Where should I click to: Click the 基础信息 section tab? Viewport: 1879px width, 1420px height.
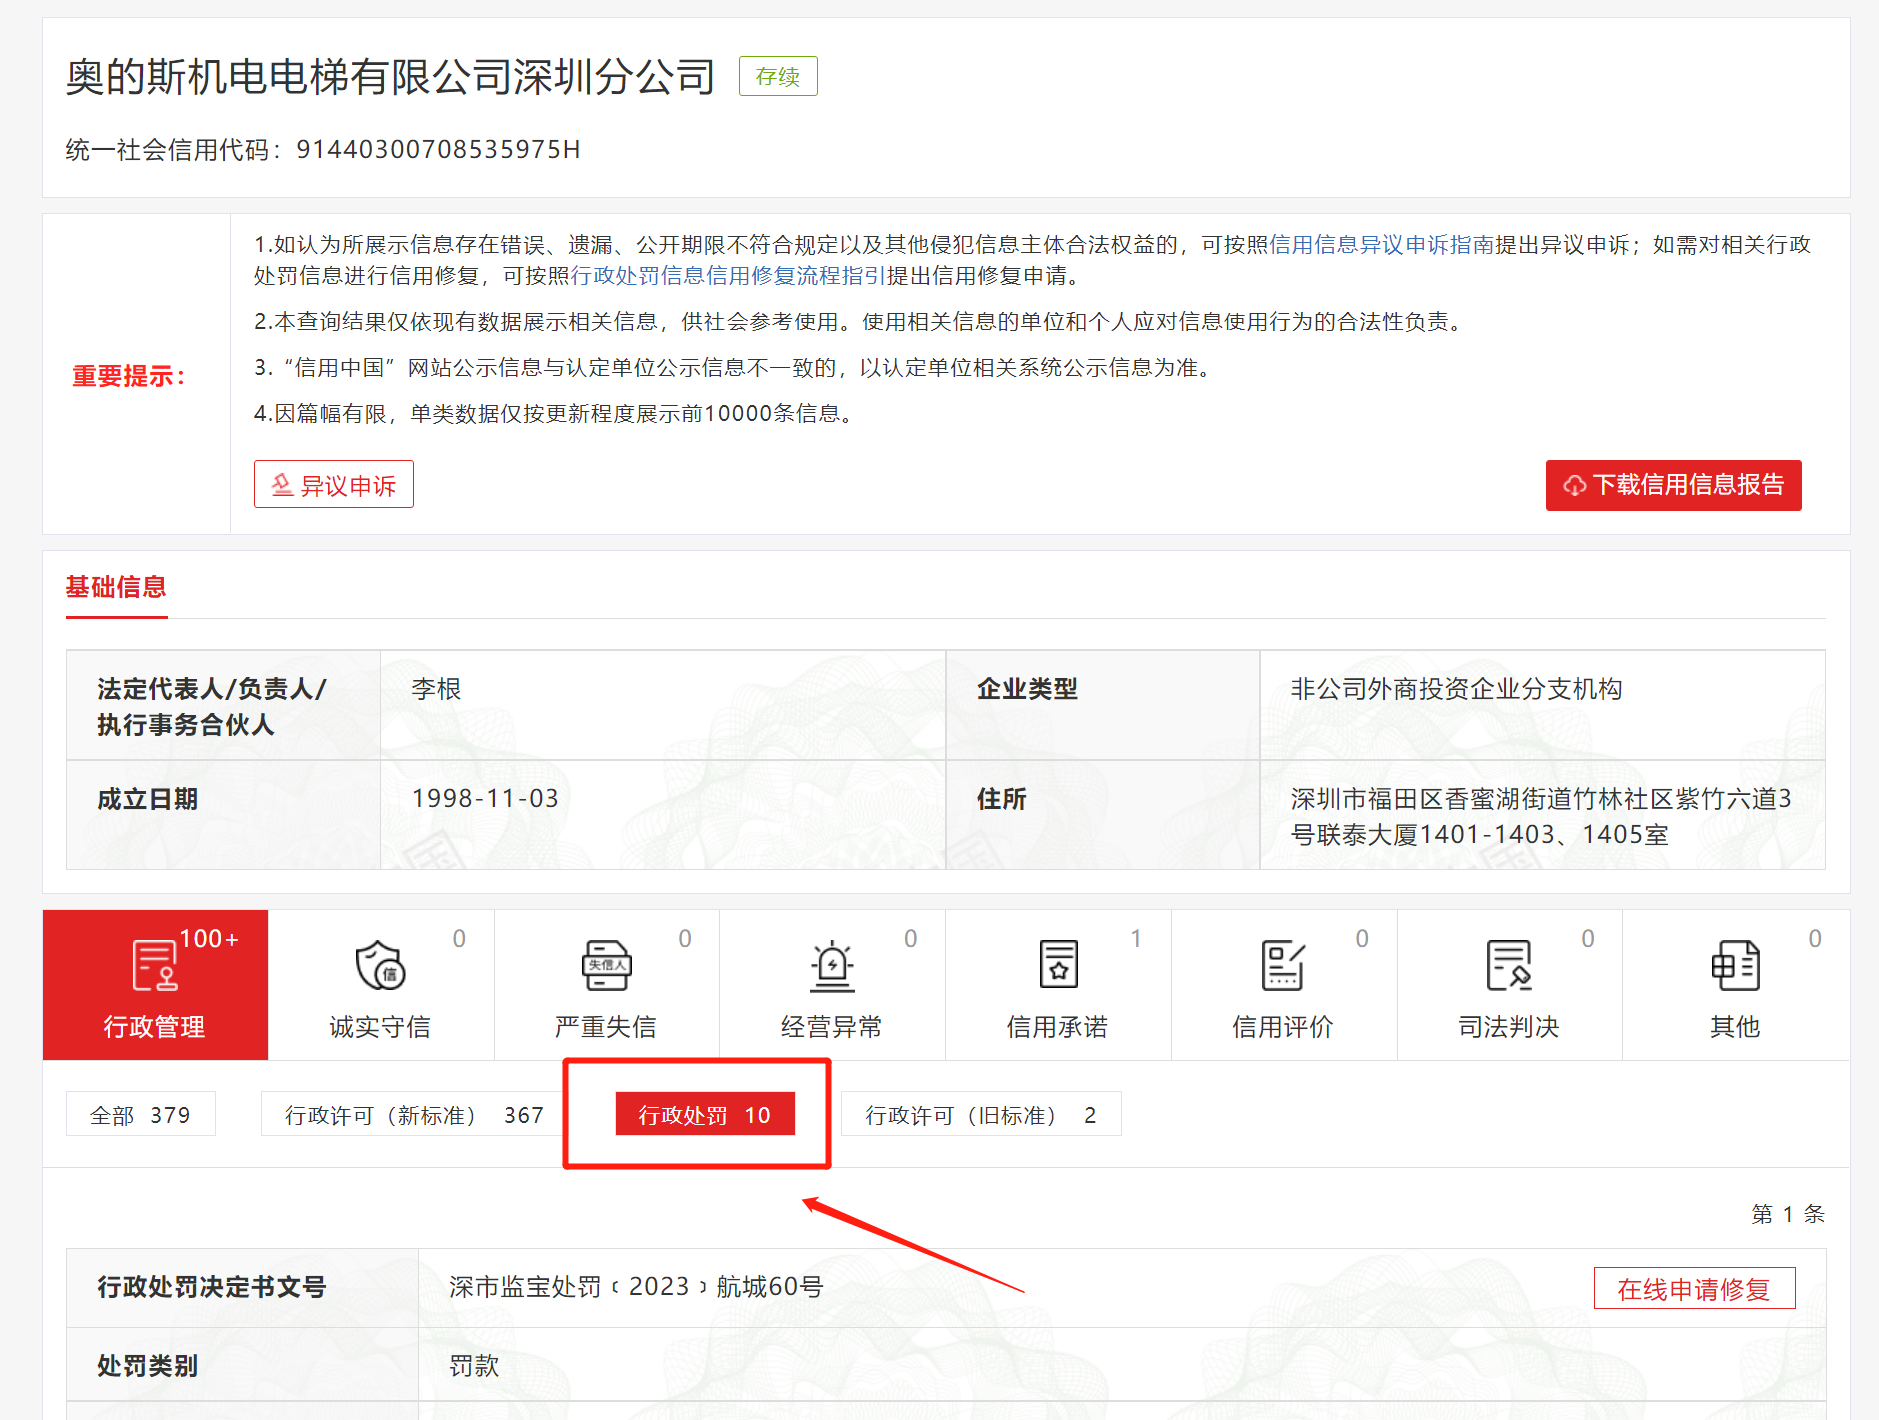tap(116, 587)
